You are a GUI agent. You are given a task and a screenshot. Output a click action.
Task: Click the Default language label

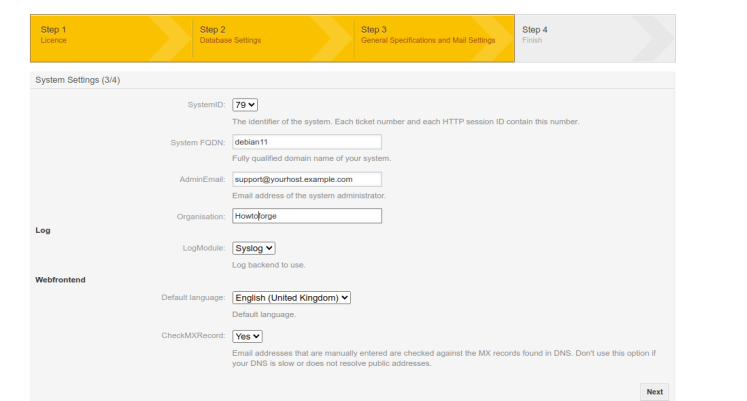pos(193,297)
